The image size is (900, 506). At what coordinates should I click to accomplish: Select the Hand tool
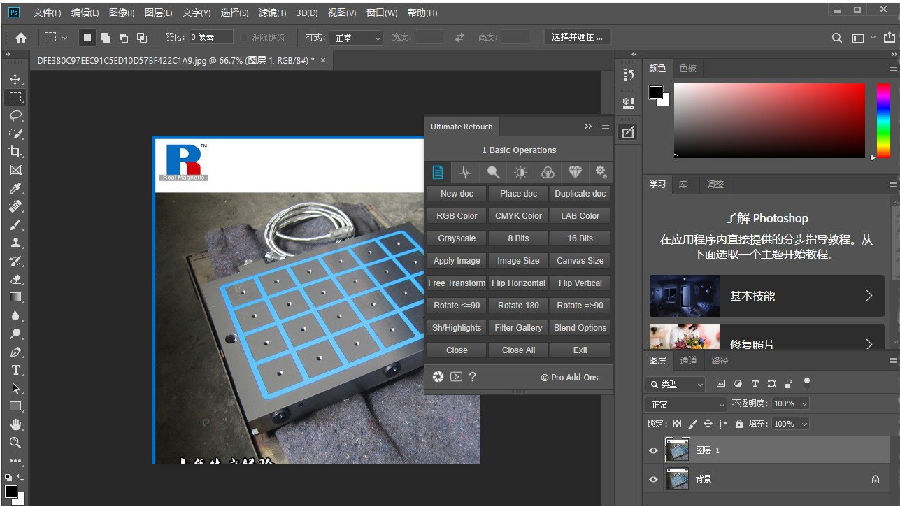15,425
